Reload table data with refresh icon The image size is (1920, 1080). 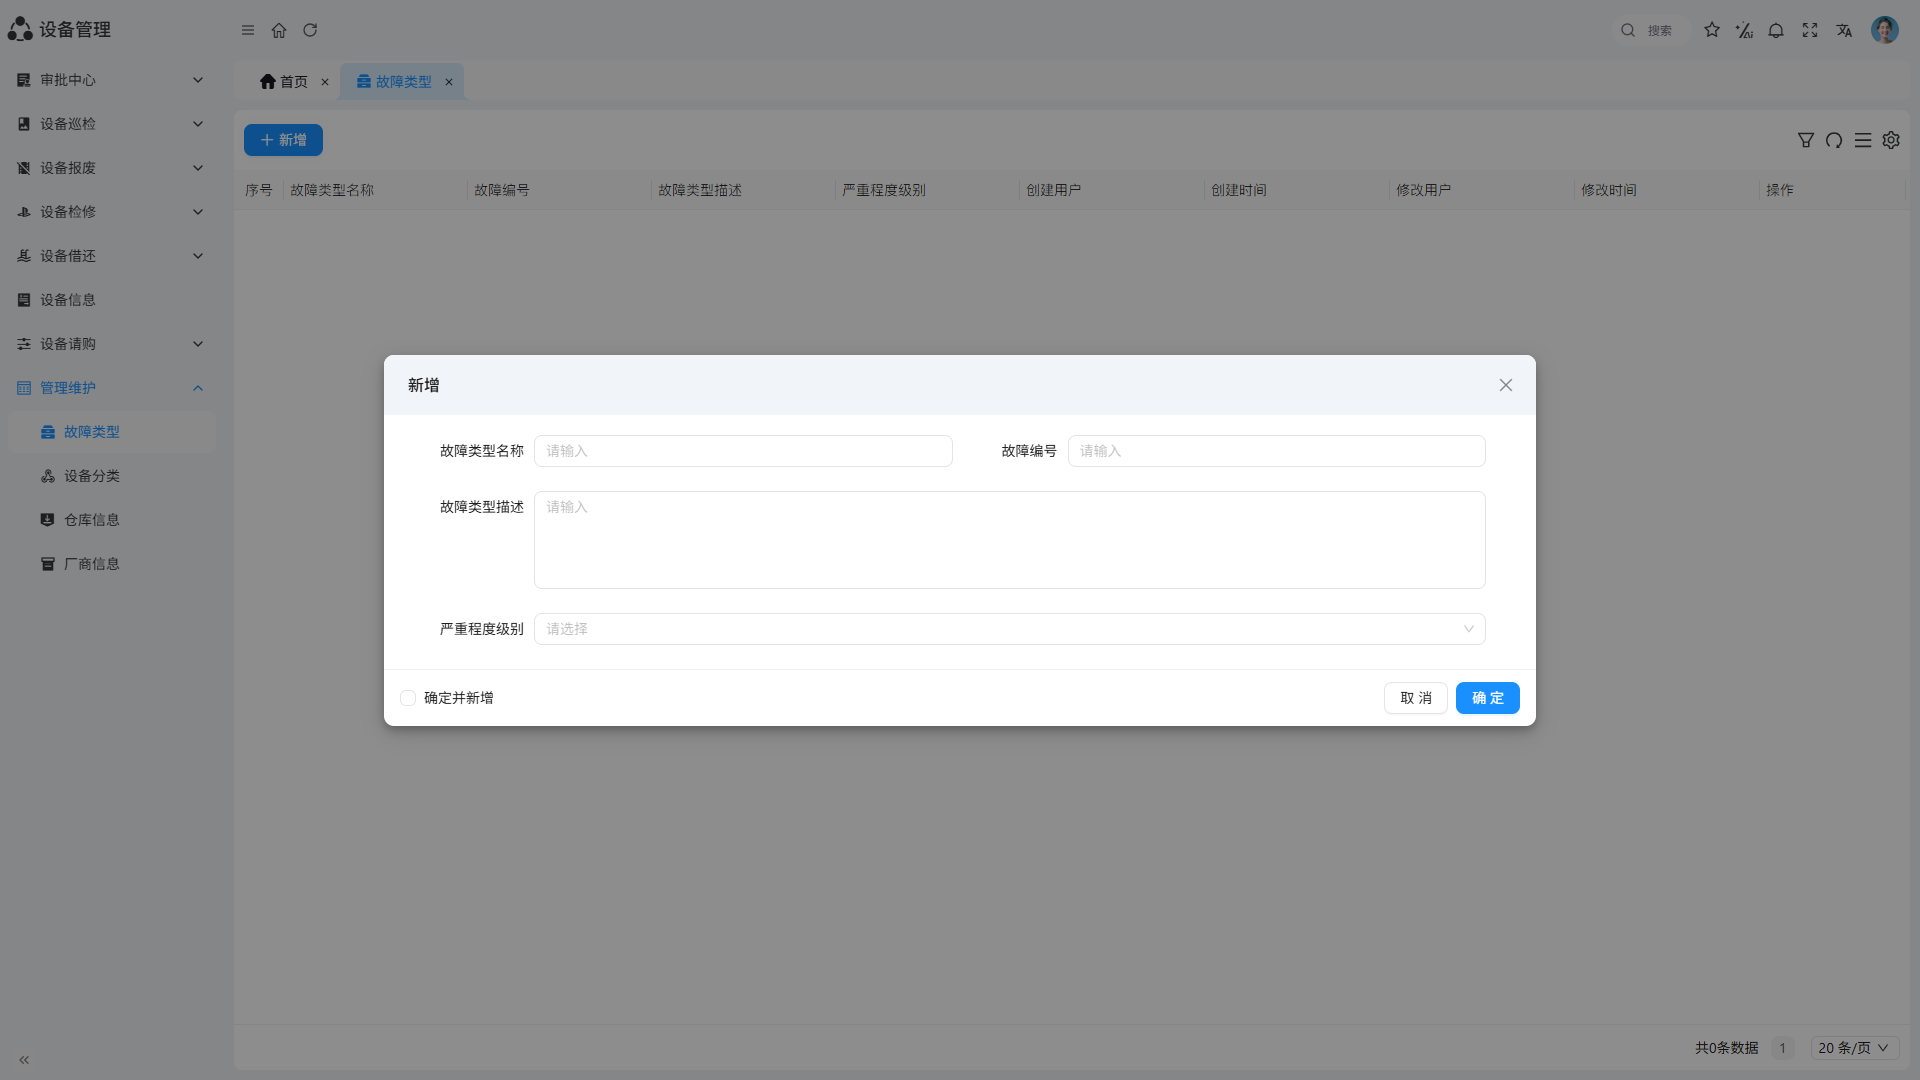click(x=1834, y=140)
